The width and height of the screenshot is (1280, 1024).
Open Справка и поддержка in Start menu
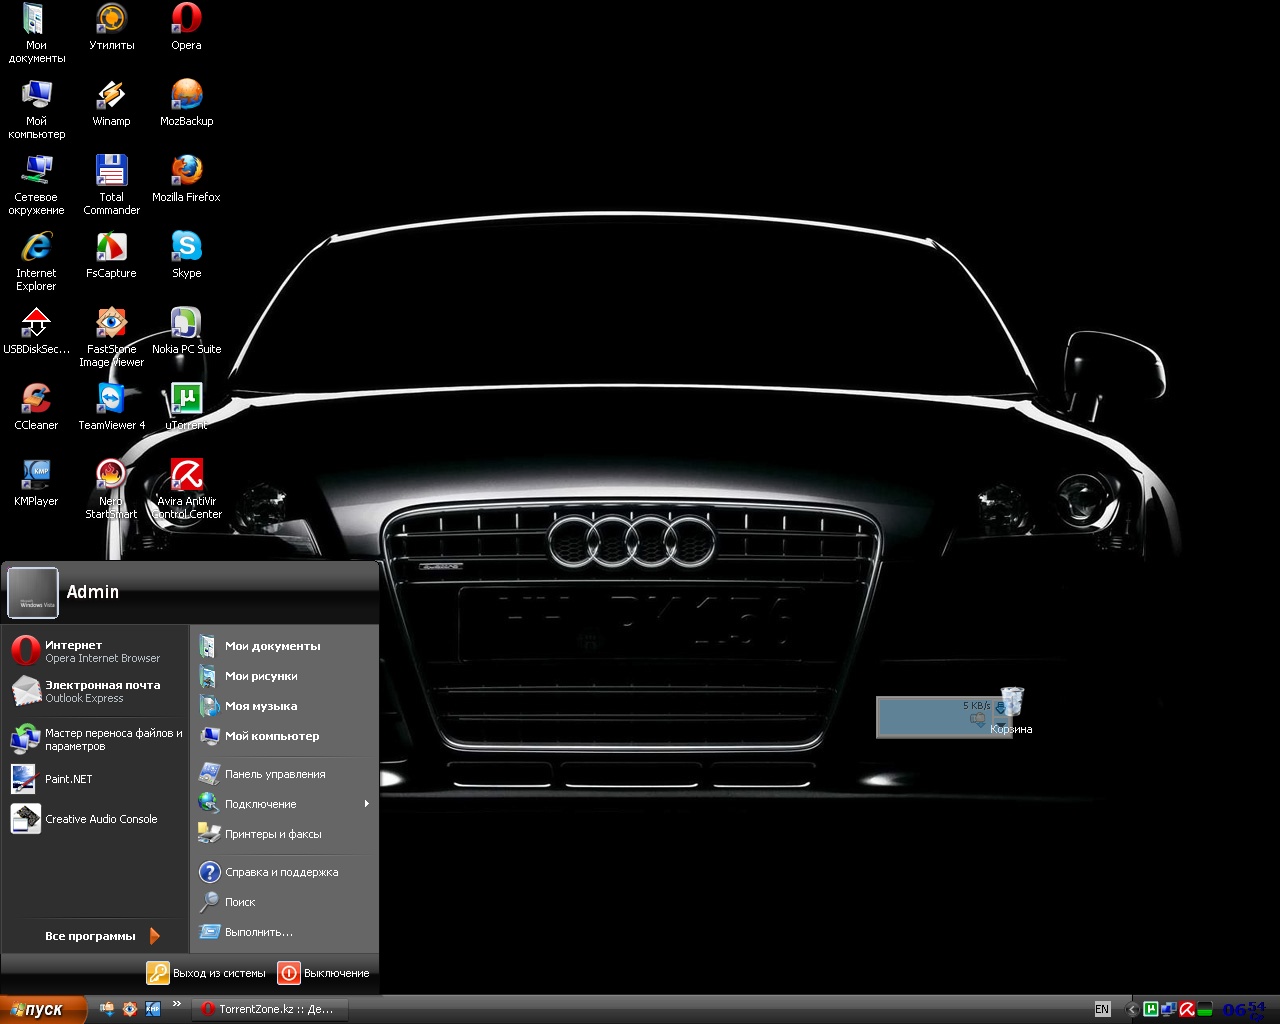tap(285, 872)
